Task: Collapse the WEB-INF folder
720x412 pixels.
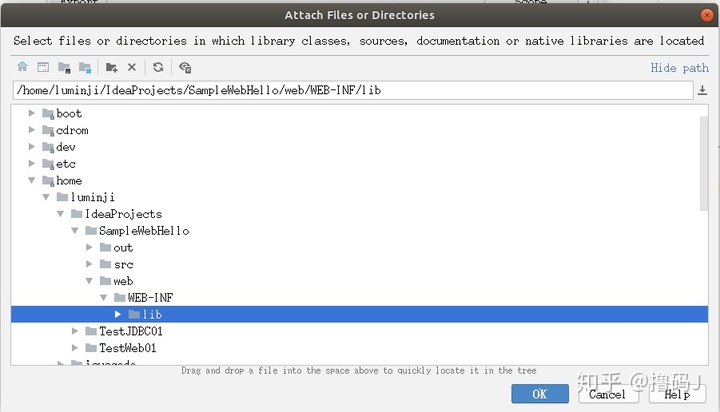Action: 103,298
